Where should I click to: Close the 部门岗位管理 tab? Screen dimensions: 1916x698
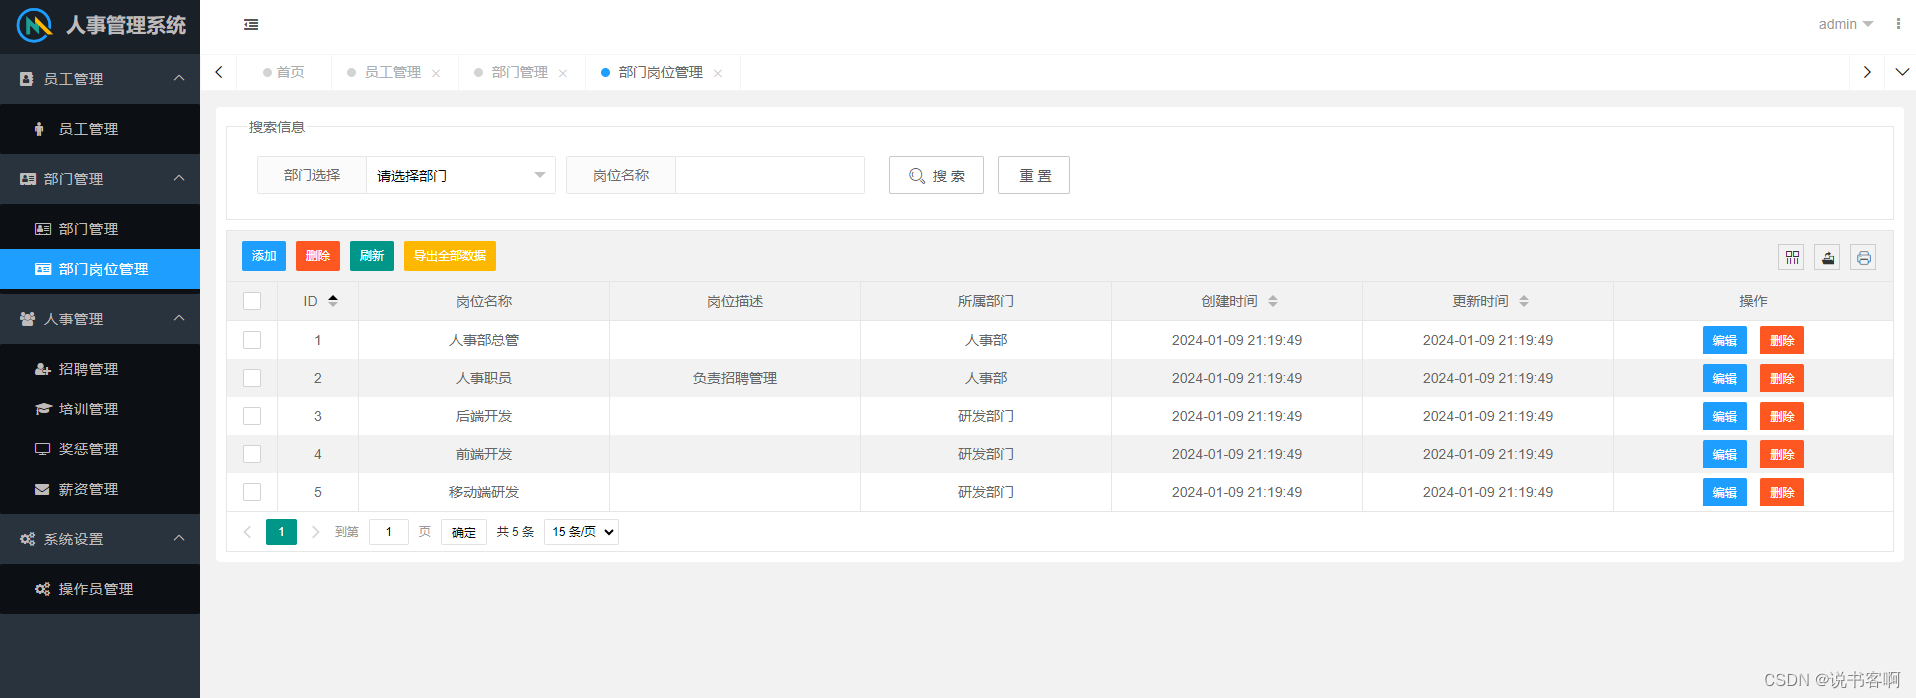click(718, 73)
